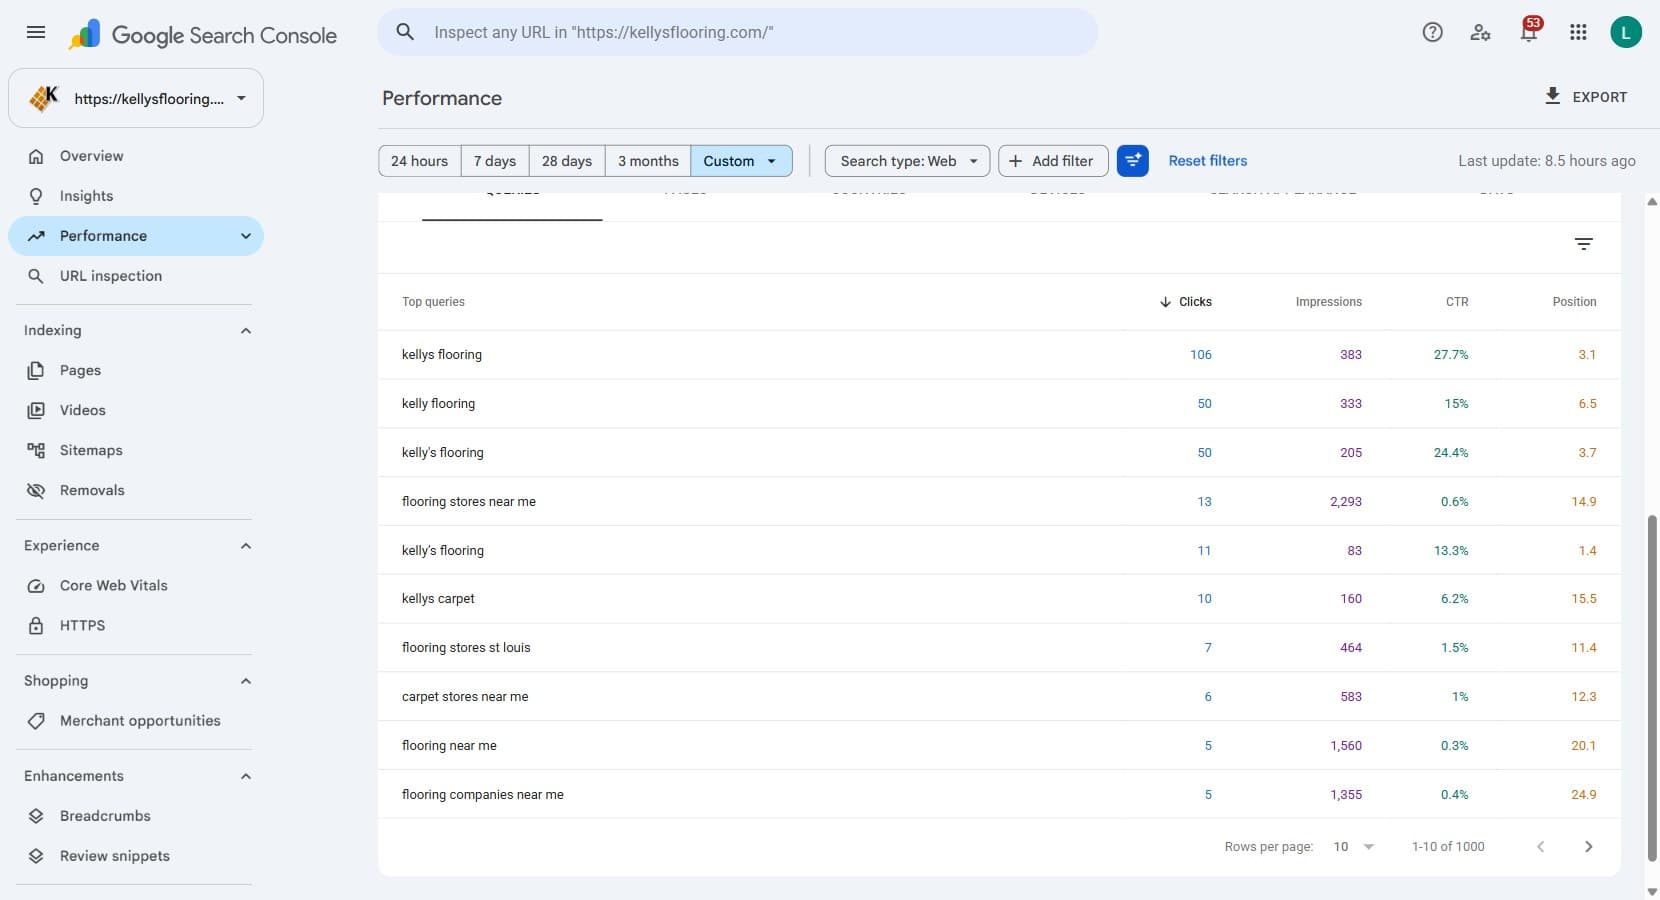This screenshot has height=900, width=1660.
Task: Open URL inspection in the sidebar
Action: point(136,276)
